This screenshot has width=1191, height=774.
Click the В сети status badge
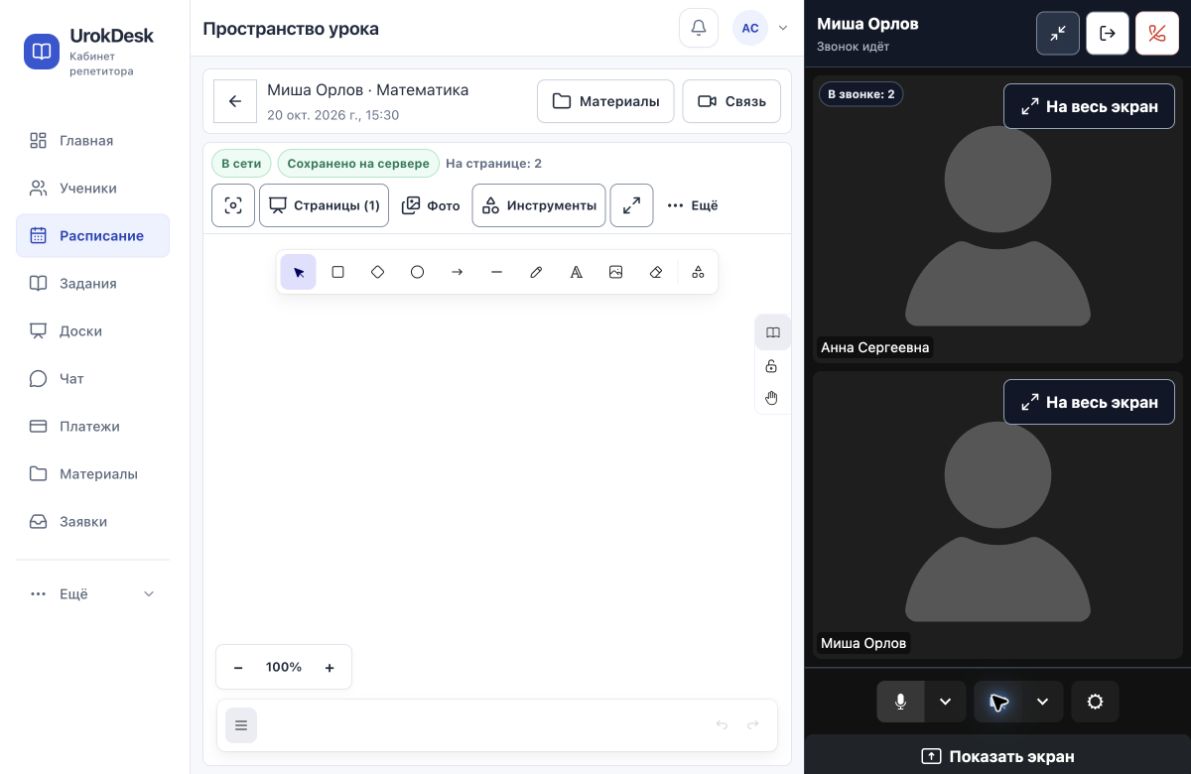(x=241, y=163)
